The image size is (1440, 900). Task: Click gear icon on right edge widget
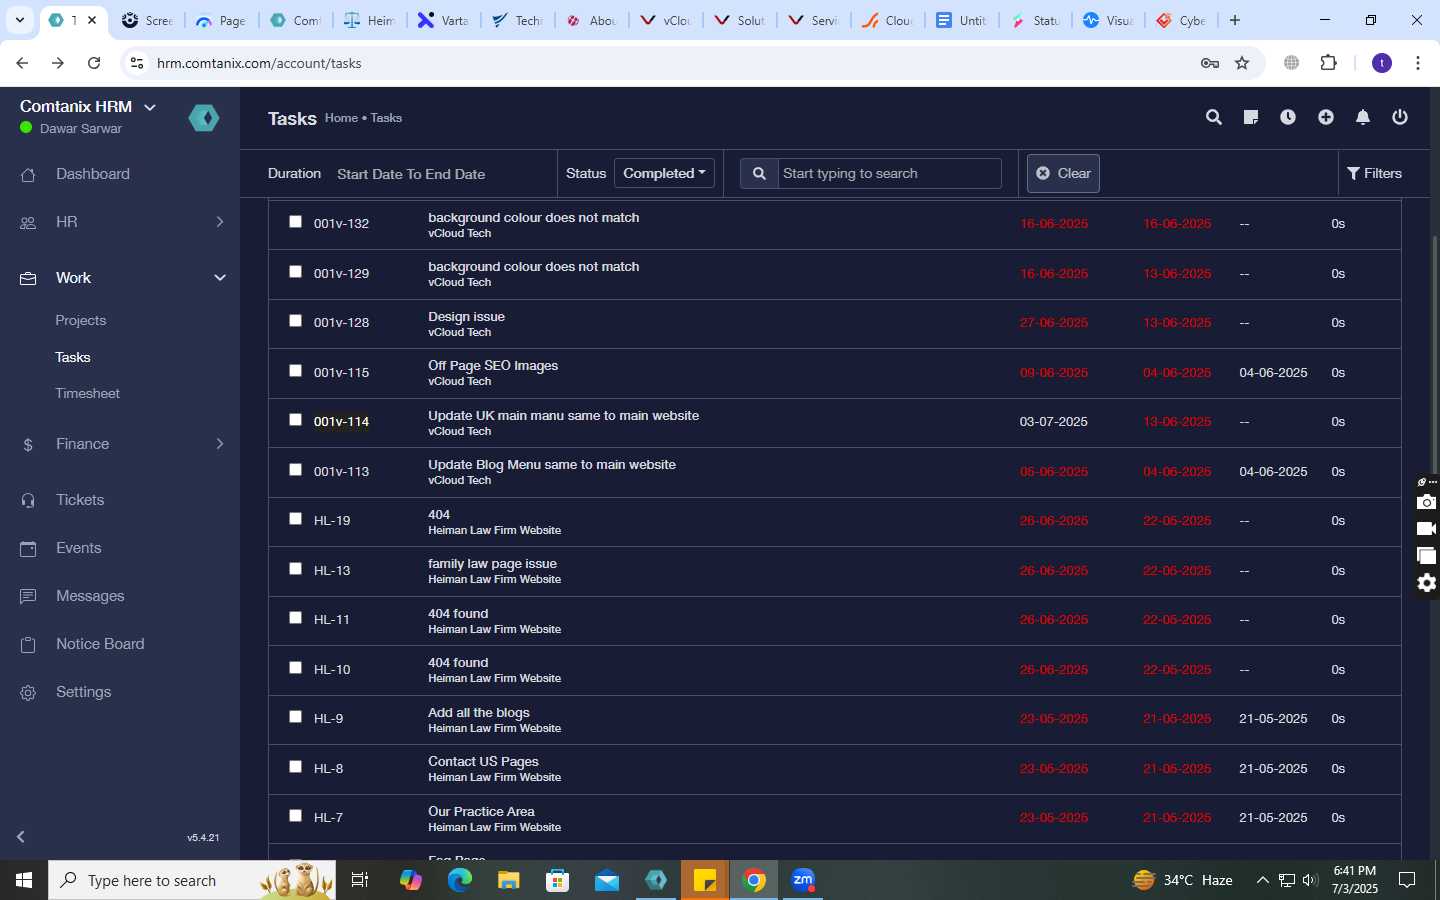[x=1427, y=583]
